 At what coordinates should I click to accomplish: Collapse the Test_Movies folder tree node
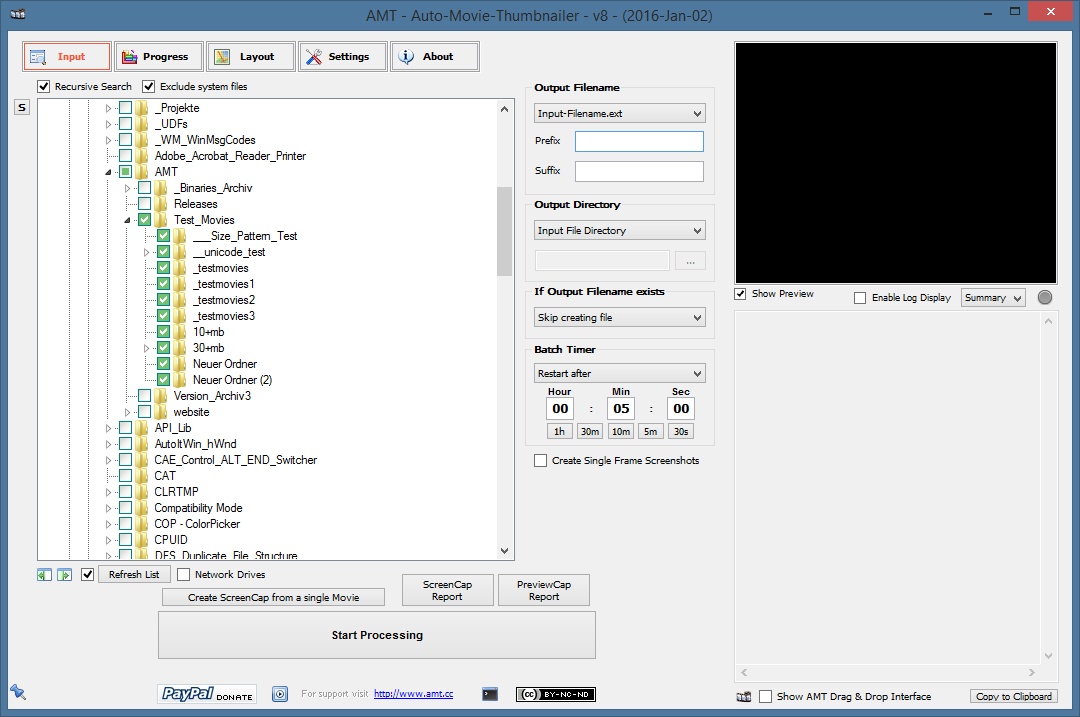(128, 220)
